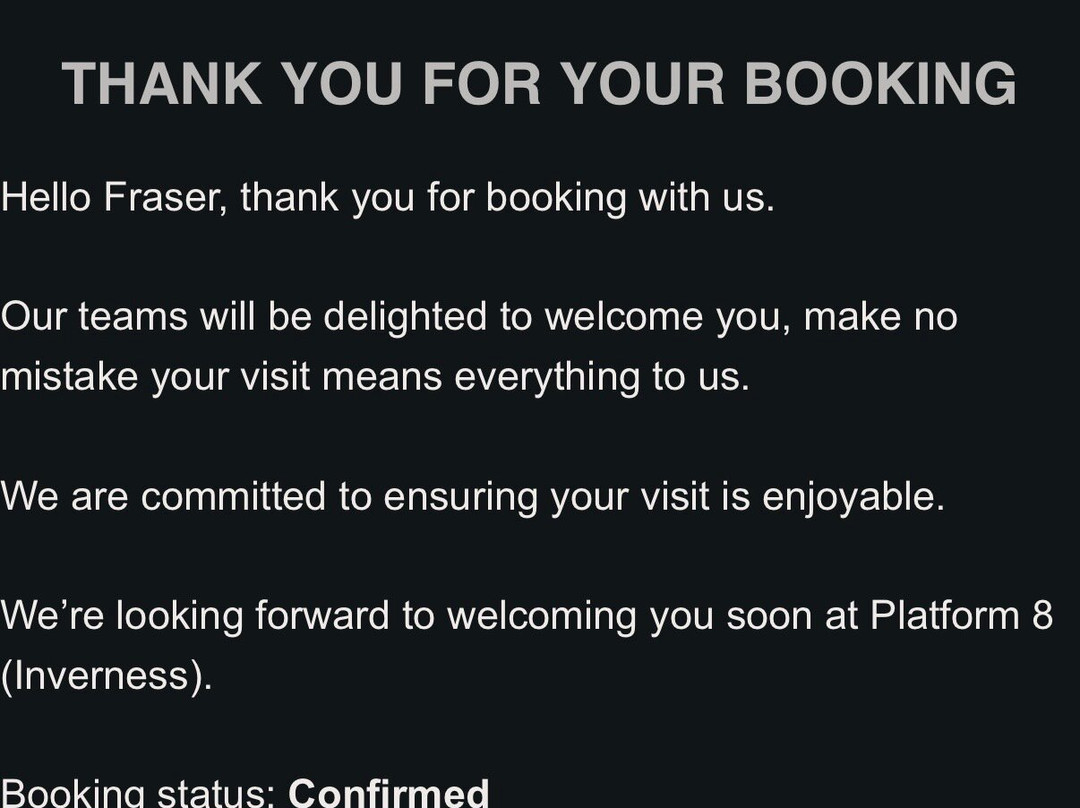The width and height of the screenshot is (1080, 808).
Task: Click the word "enjoyable"
Action: [x=852, y=497]
